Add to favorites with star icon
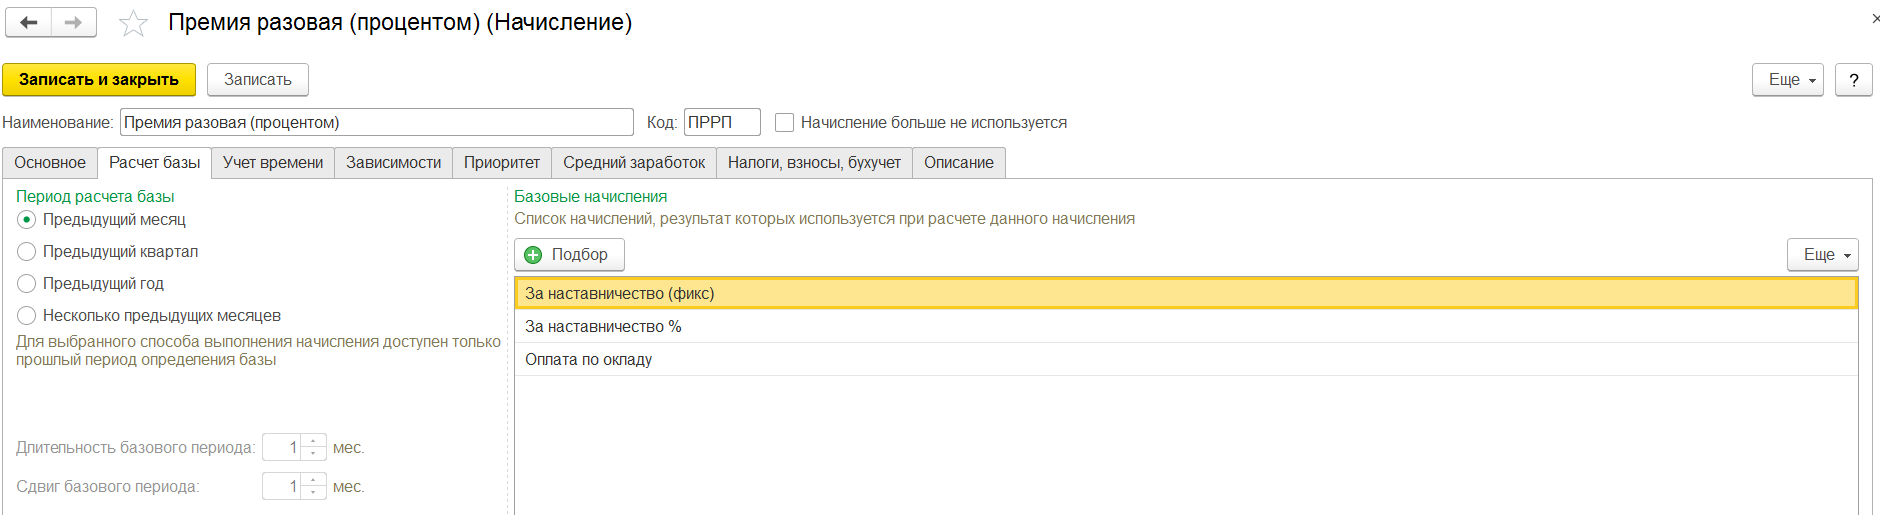The height and width of the screenshot is (515, 1880). (133, 23)
